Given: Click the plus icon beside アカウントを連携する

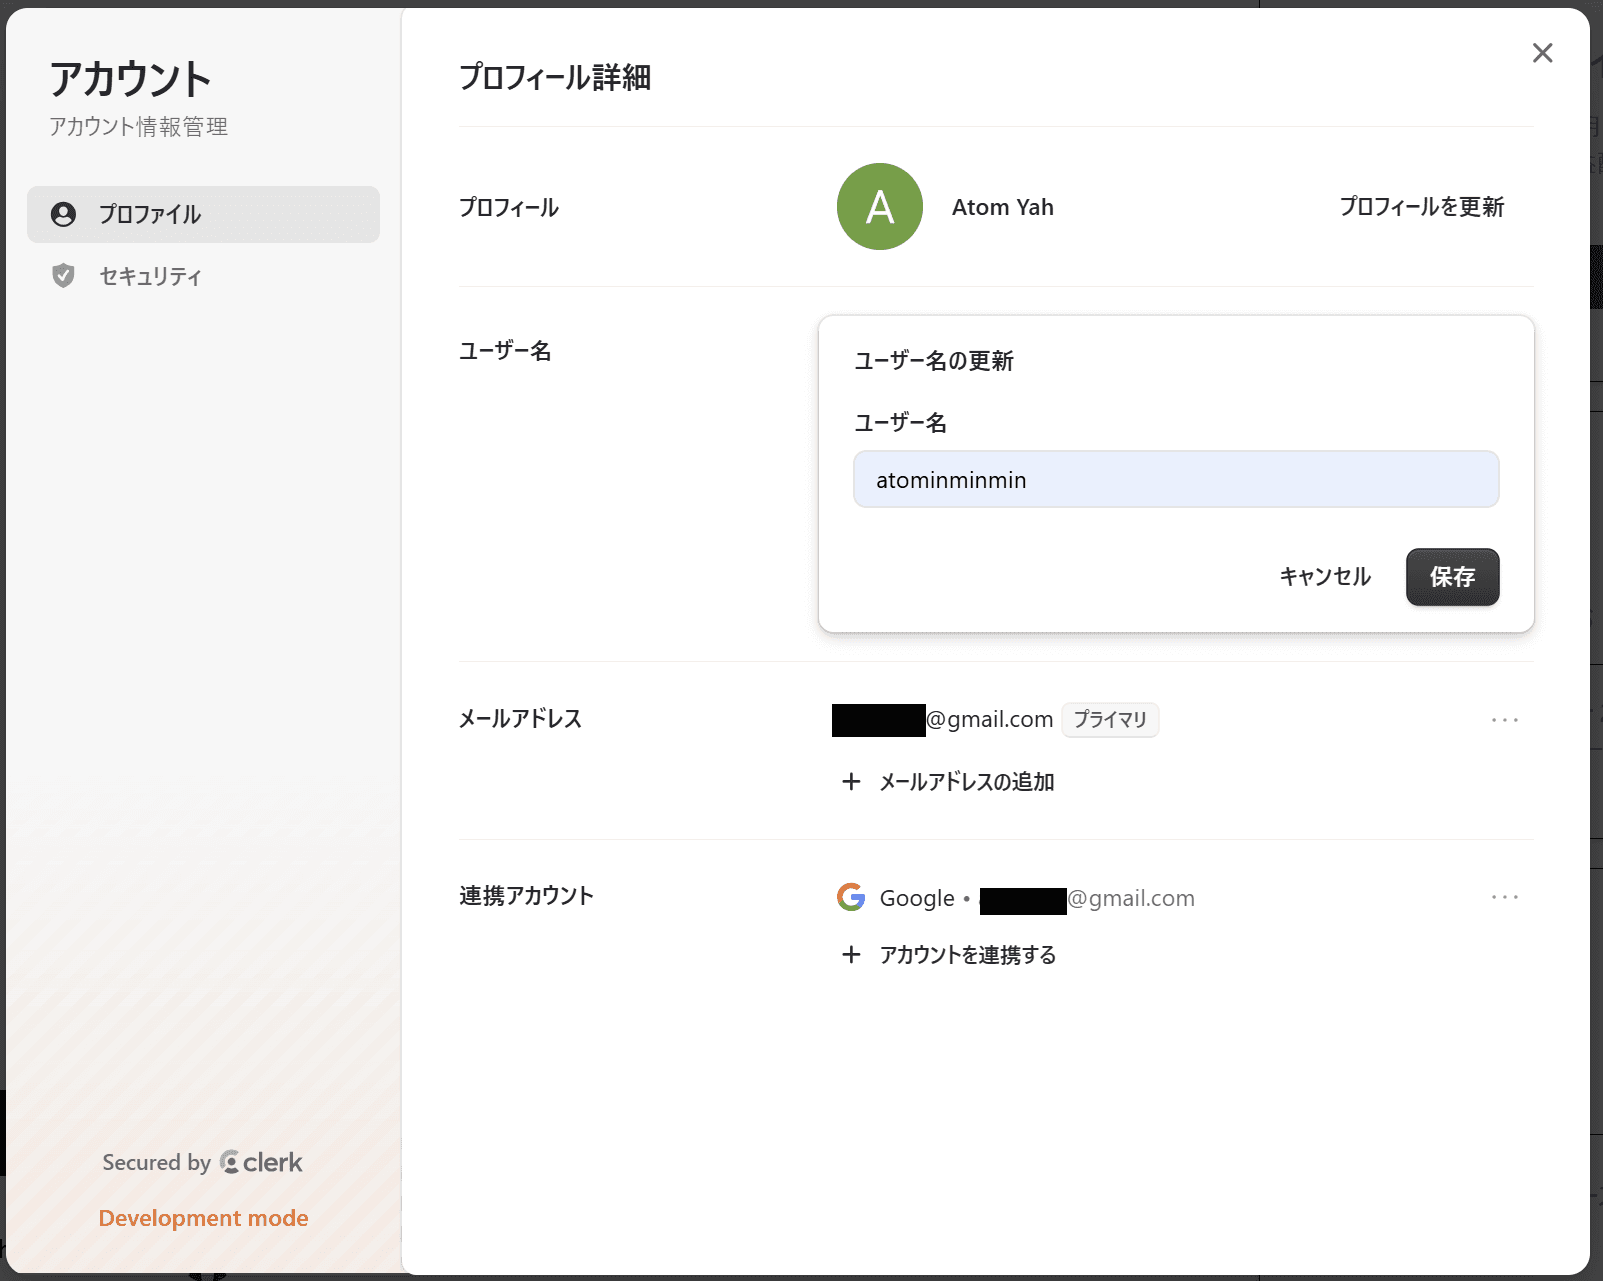Looking at the screenshot, I should pyautogui.click(x=851, y=955).
